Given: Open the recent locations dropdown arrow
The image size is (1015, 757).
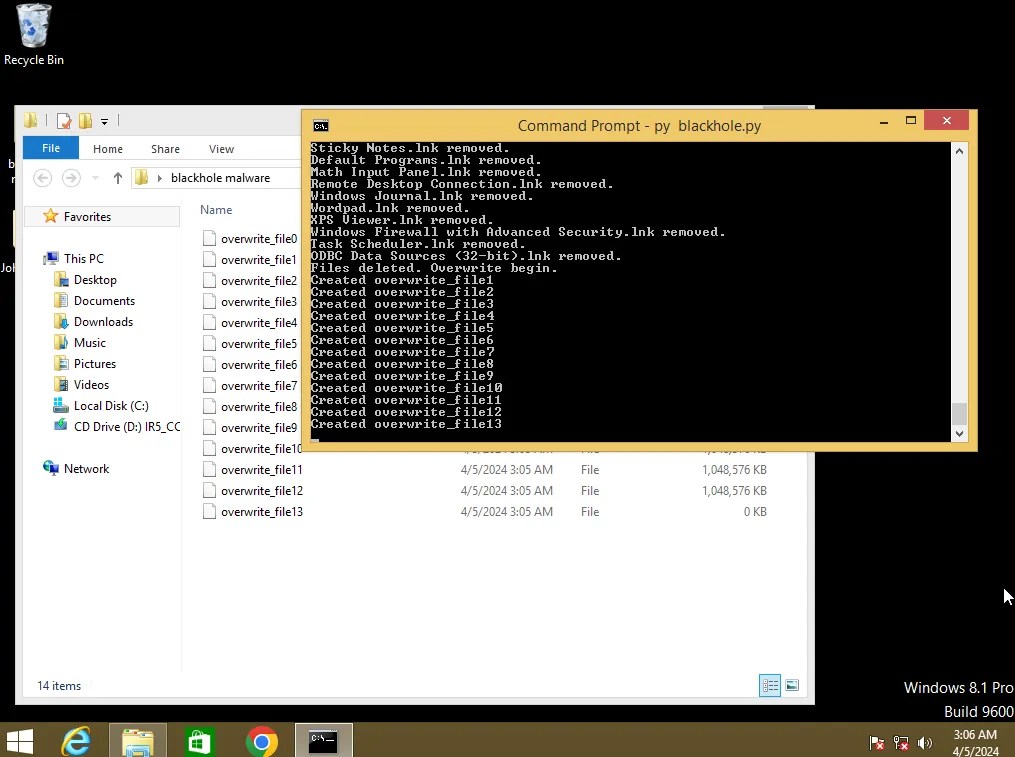Looking at the screenshot, I should [x=94, y=178].
